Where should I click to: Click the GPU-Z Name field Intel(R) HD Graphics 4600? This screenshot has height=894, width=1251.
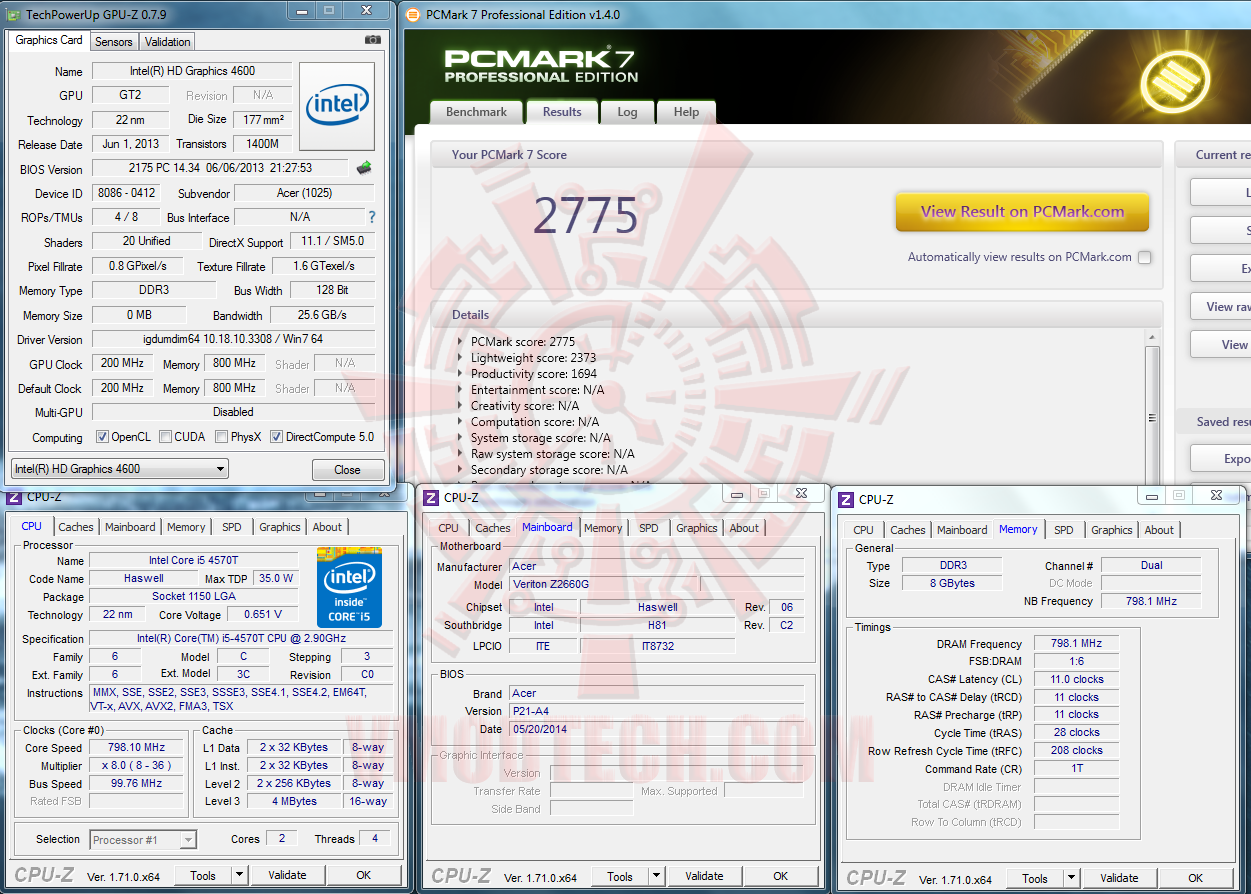pyautogui.click(x=192, y=71)
